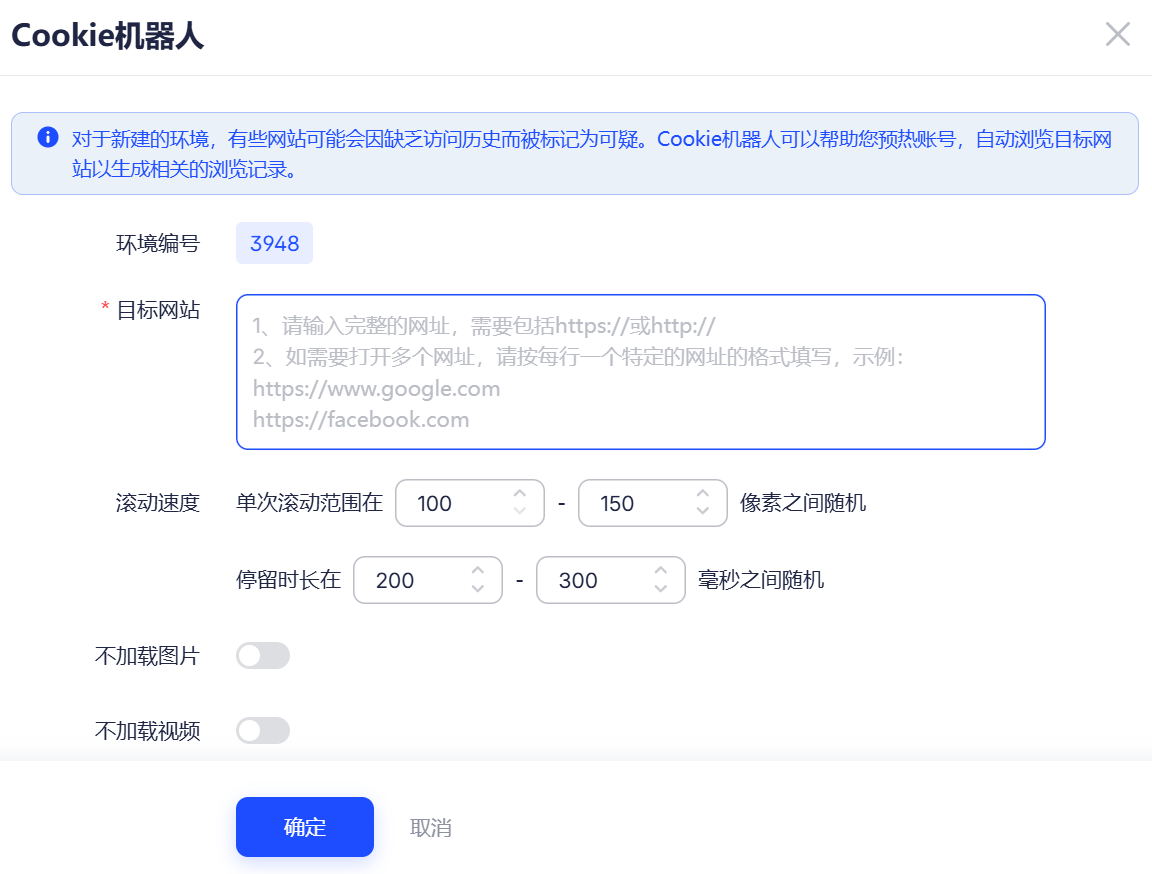Click the 目标网站 URL text area
The width and height of the screenshot is (1152, 874).
point(640,372)
